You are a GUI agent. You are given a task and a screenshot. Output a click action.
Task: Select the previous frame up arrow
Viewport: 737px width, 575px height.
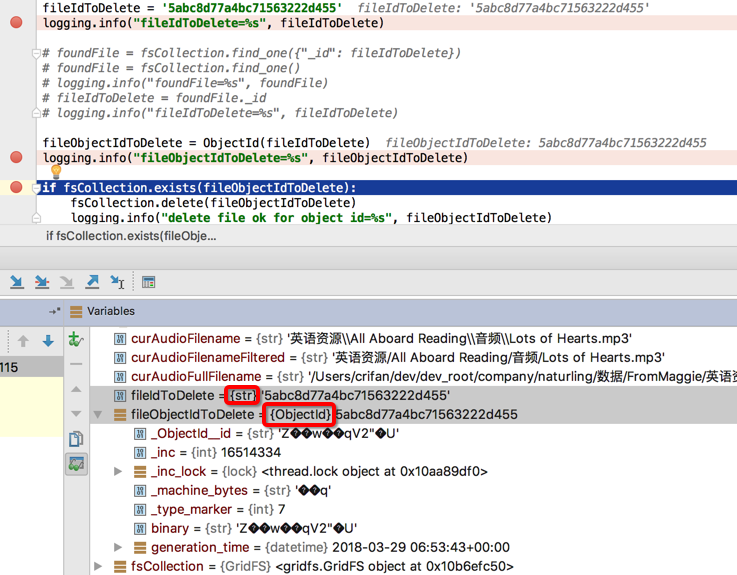[23, 341]
